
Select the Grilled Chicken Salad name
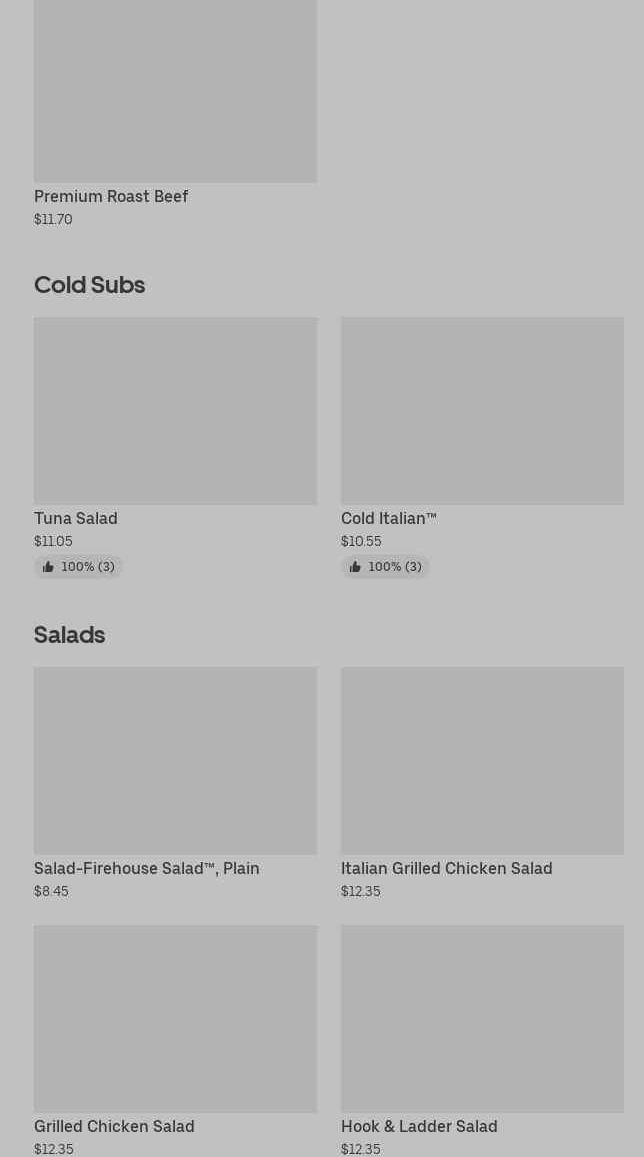(114, 1126)
